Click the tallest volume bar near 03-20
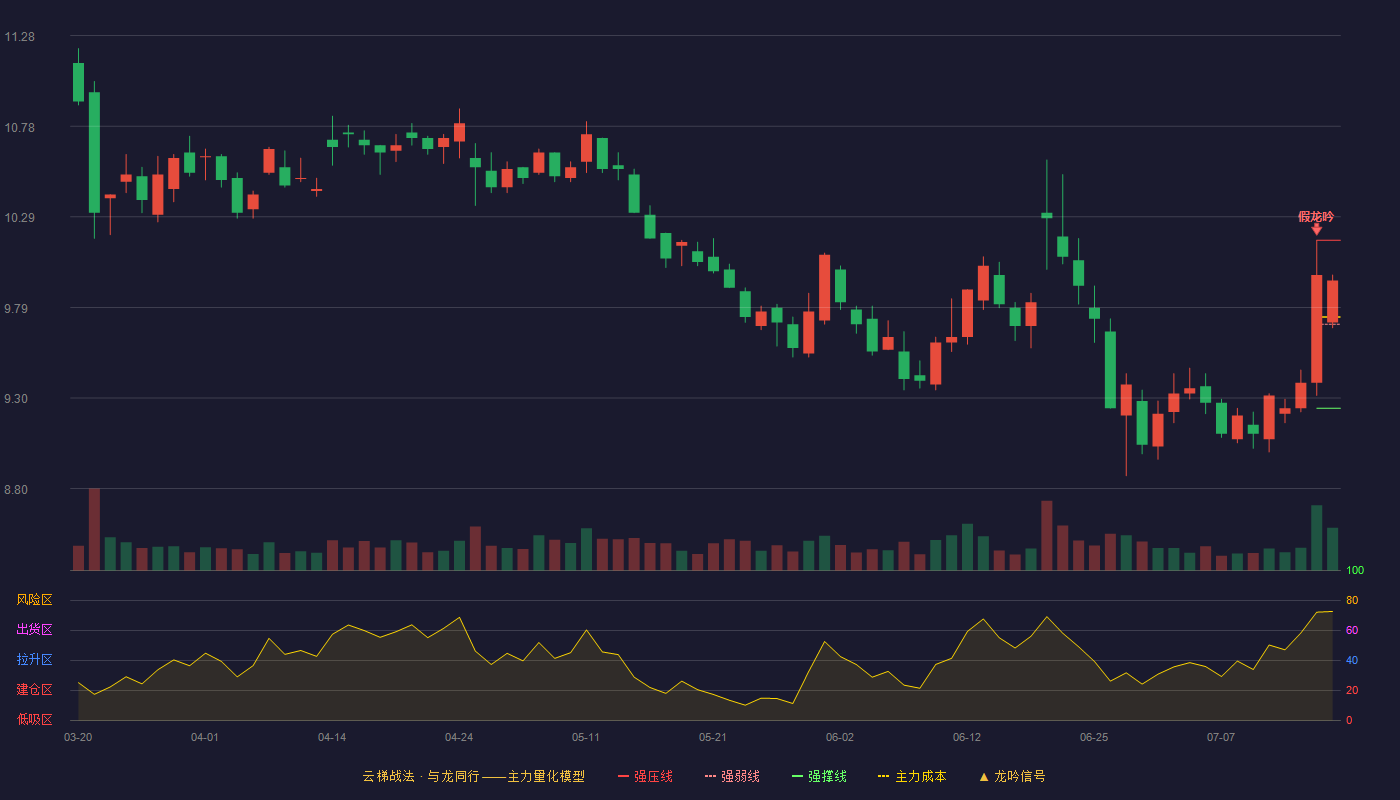 coord(94,529)
